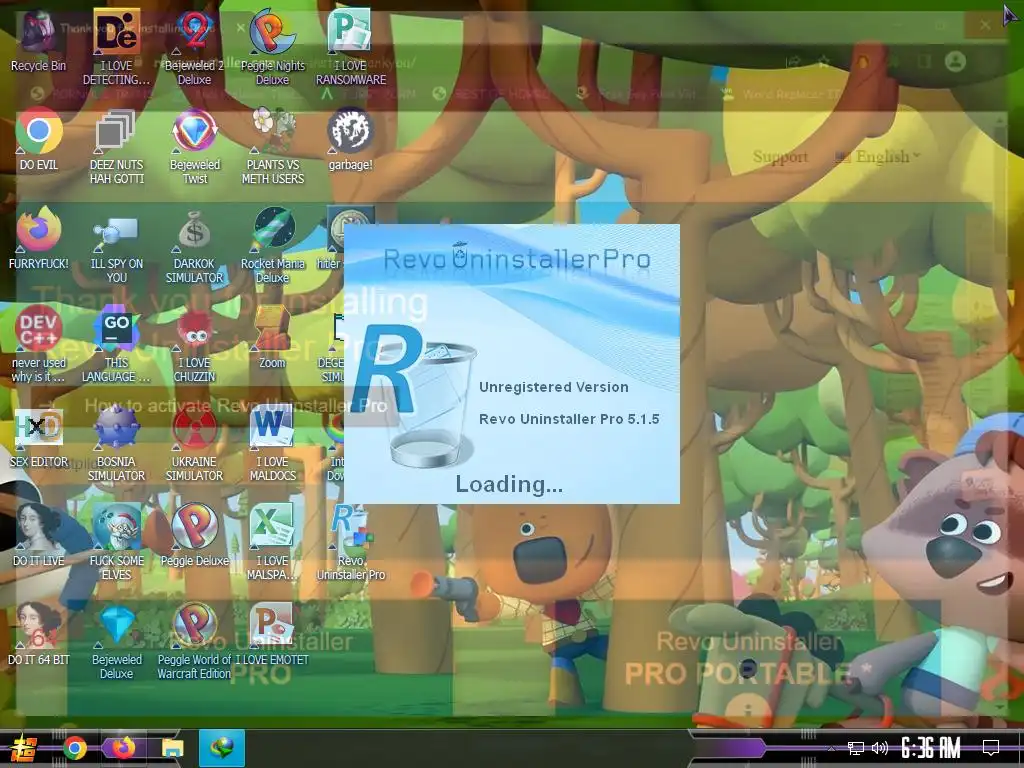Select the active globe taskbar app
The width and height of the screenshot is (1024, 768).
(222, 748)
